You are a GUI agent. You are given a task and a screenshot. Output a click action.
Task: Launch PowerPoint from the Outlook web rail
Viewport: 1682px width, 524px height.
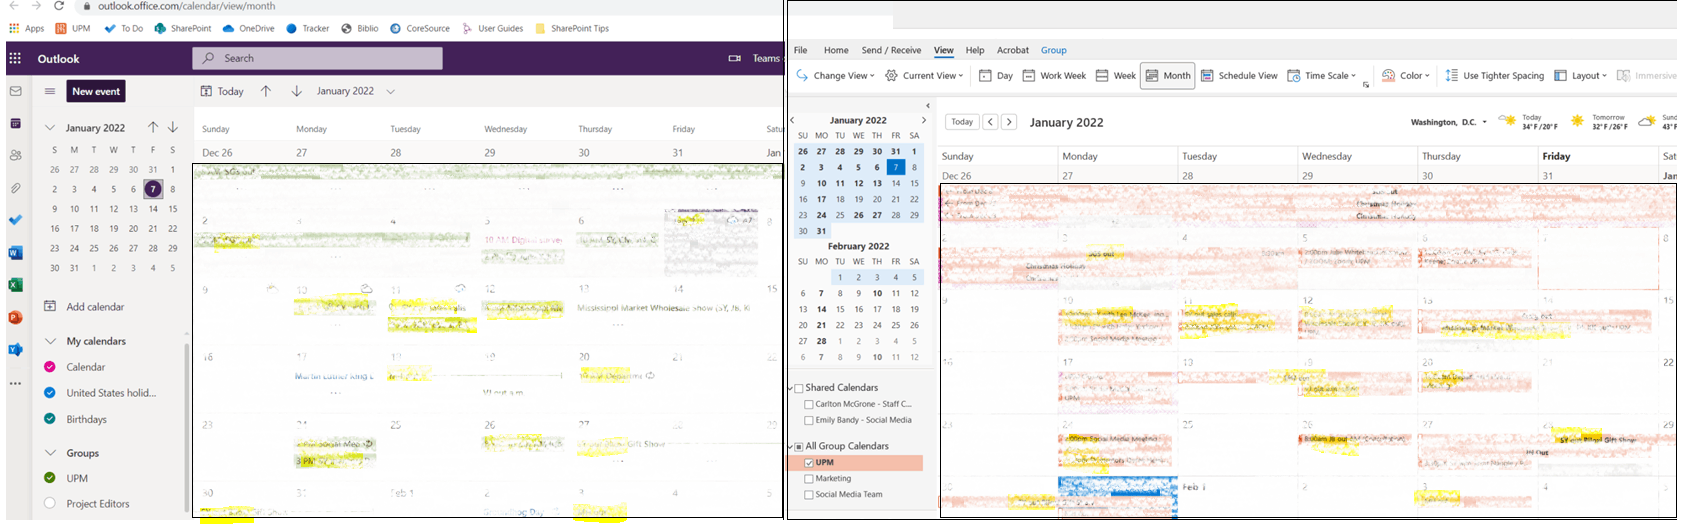coord(15,317)
